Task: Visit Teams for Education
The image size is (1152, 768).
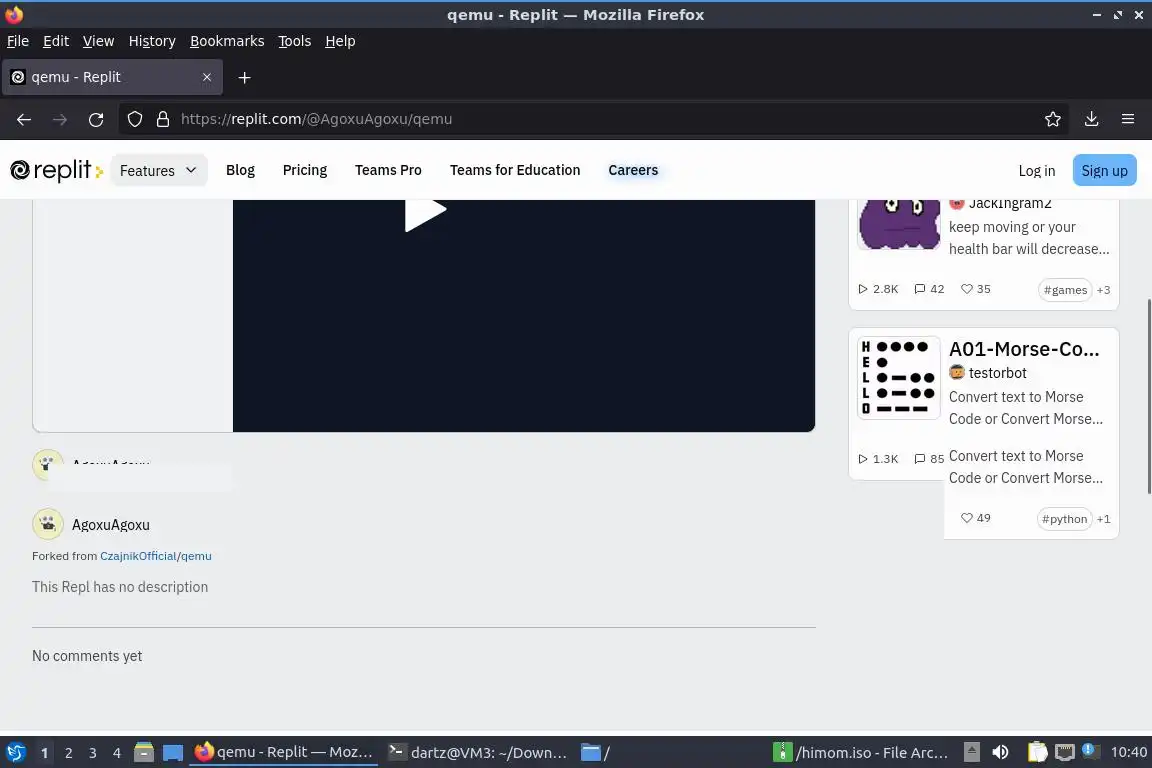Action: [515, 171]
